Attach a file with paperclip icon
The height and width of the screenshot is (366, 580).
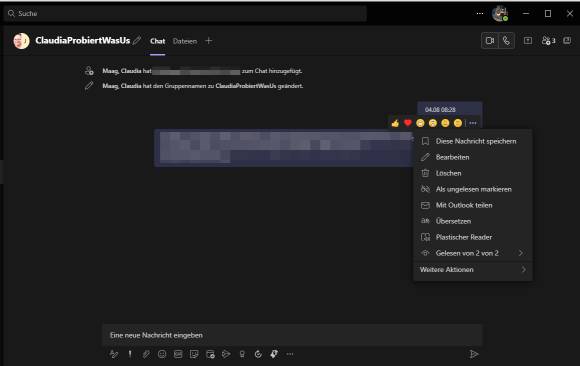(x=146, y=354)
